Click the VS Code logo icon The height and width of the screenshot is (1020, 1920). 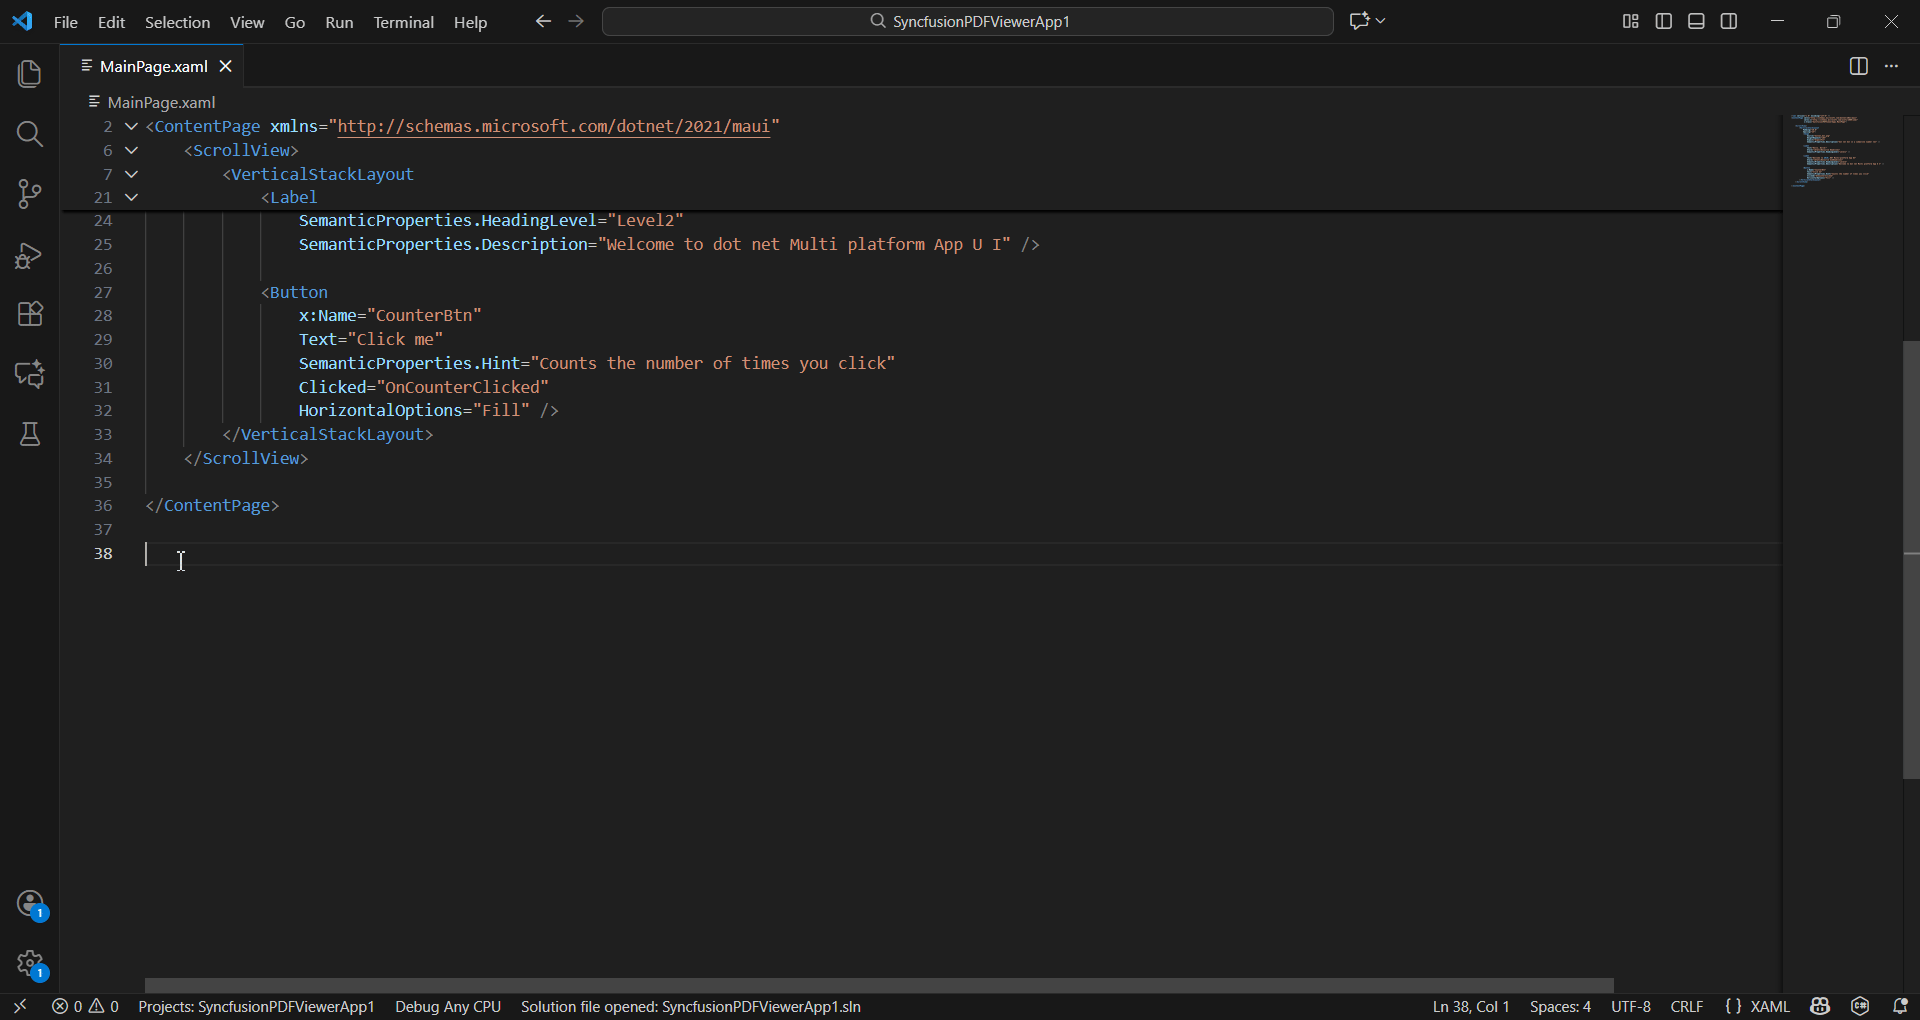pos(22,21)
